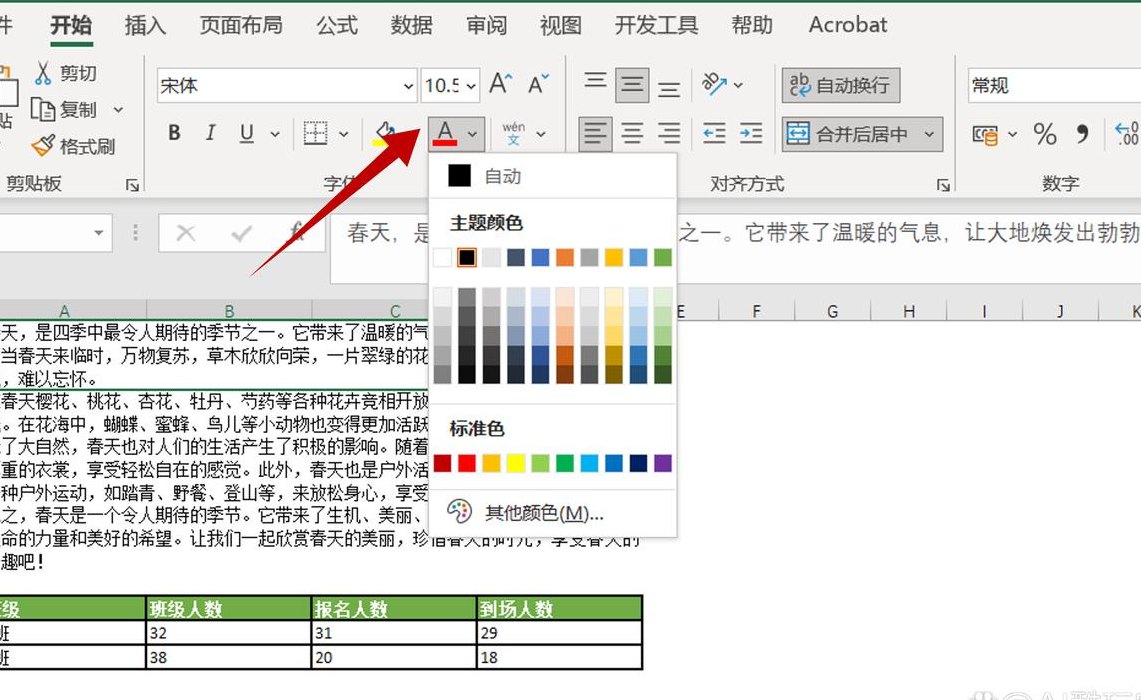The image size is (1141, 700).
Task: Switch to the Acrobat tab
Action: [848, 25]
